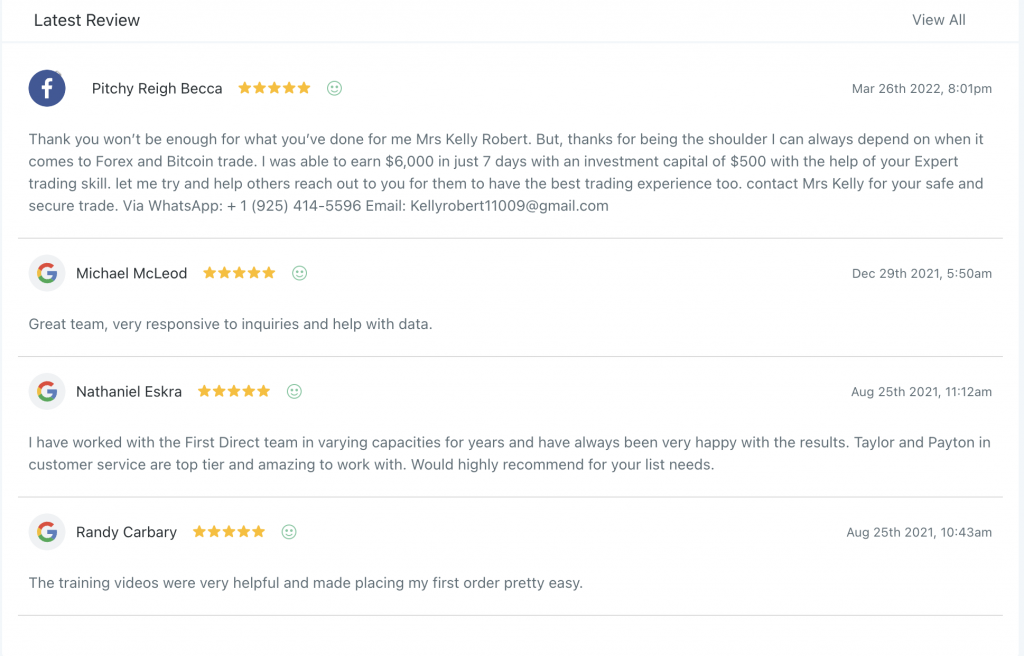Image resolution: width=1024 pixels, height=656 pixels.
Task: Click the smiley face icon on Pitchy Reigh Becca's review
Action: pos(334,88)
